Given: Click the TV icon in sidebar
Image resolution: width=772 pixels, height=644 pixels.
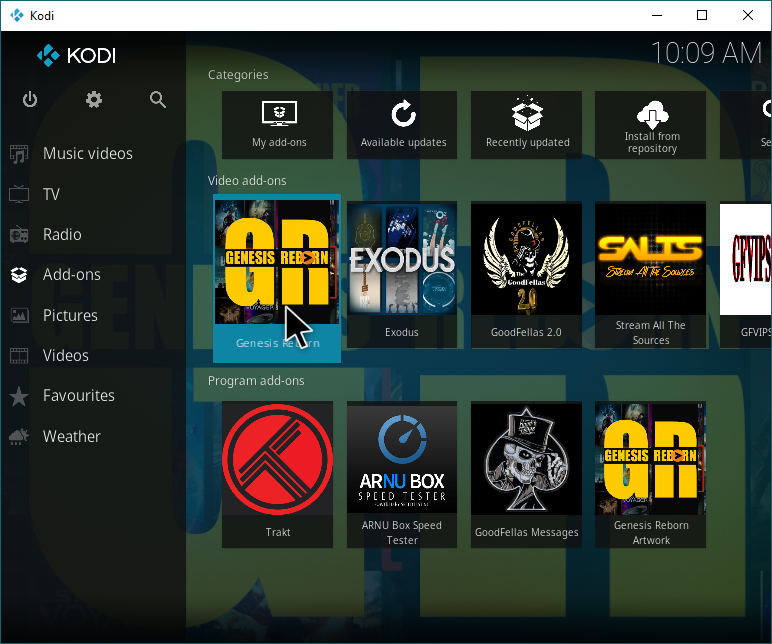Looking at the screenshot, I should 19,194.
